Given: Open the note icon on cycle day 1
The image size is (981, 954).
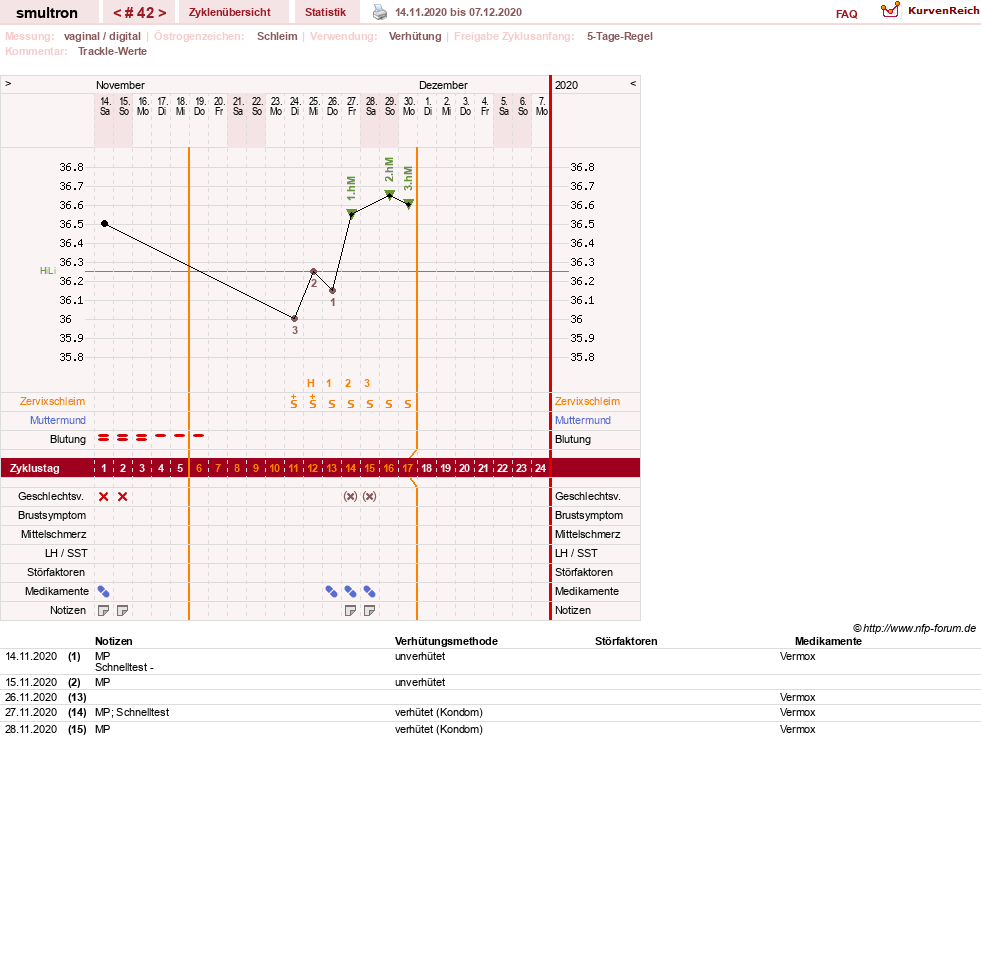Looking at the screenshot, I should pyautogui.click(x=104, y=611).
